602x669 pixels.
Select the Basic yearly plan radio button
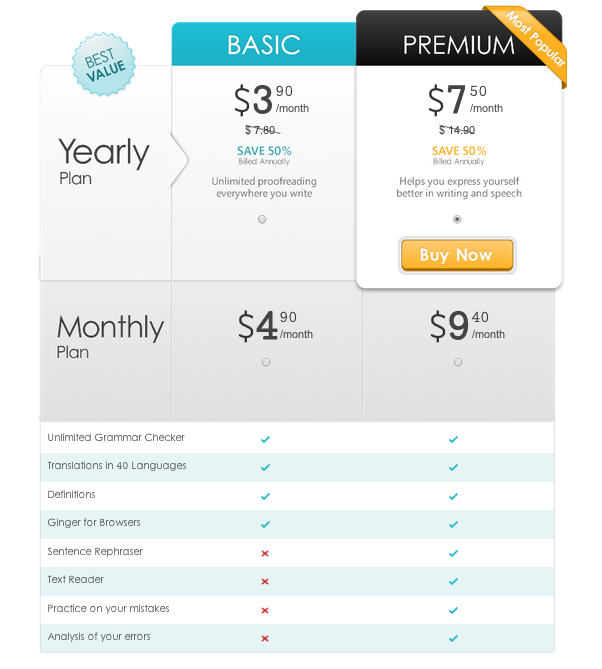262,219
